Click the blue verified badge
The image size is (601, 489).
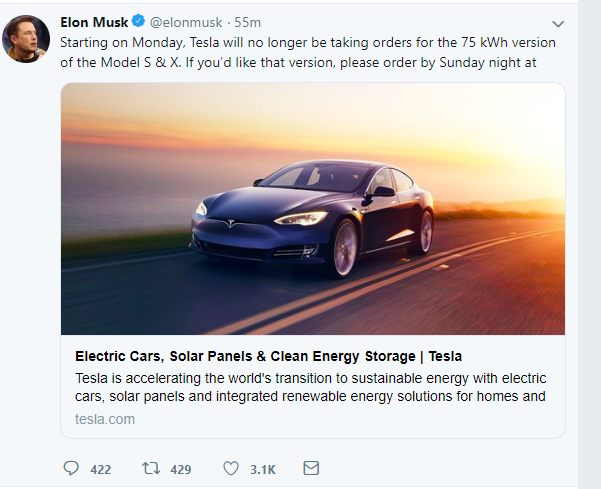point(138,22)
